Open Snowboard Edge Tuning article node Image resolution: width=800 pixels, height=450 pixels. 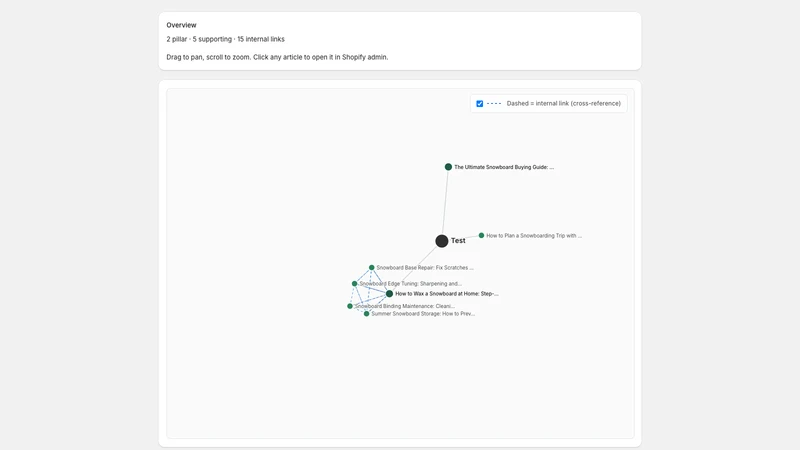(x=355, y=284)
